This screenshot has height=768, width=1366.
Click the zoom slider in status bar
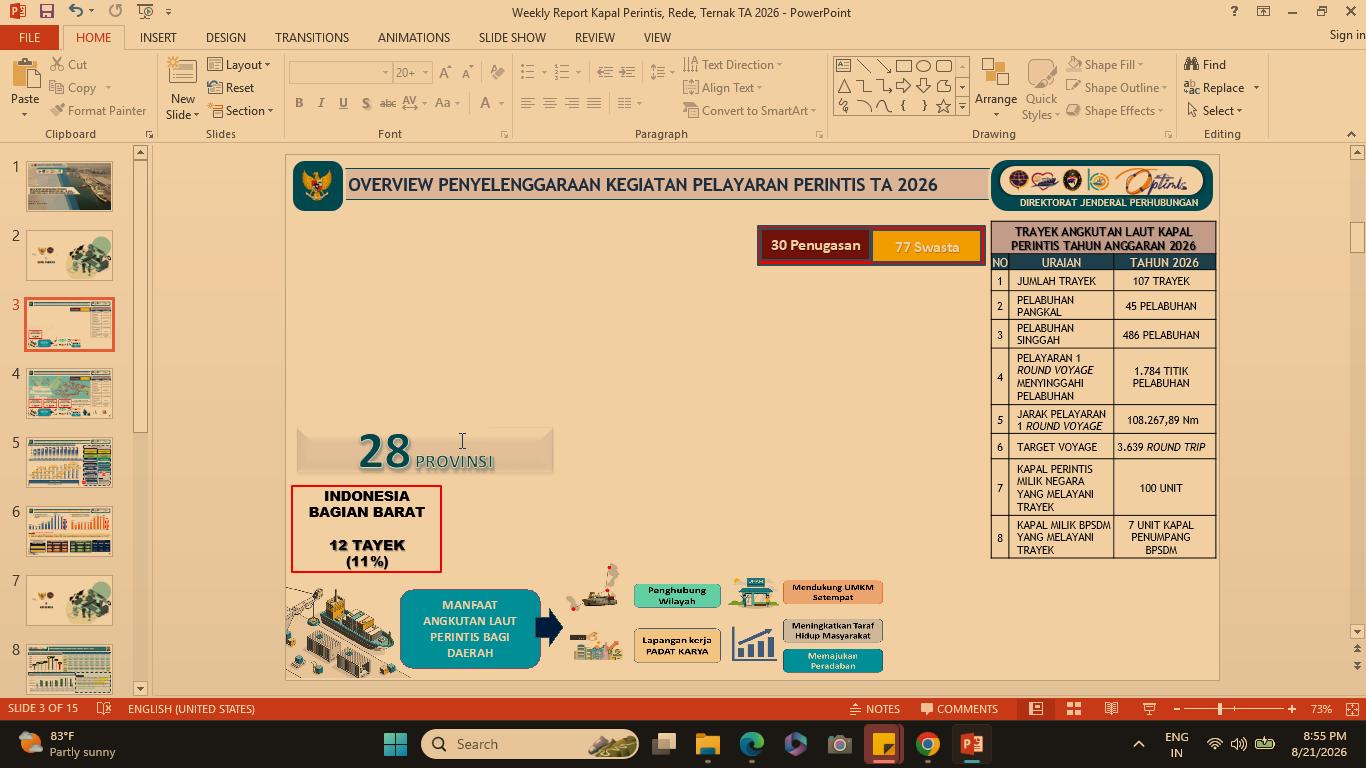(x=1219, y=709)
